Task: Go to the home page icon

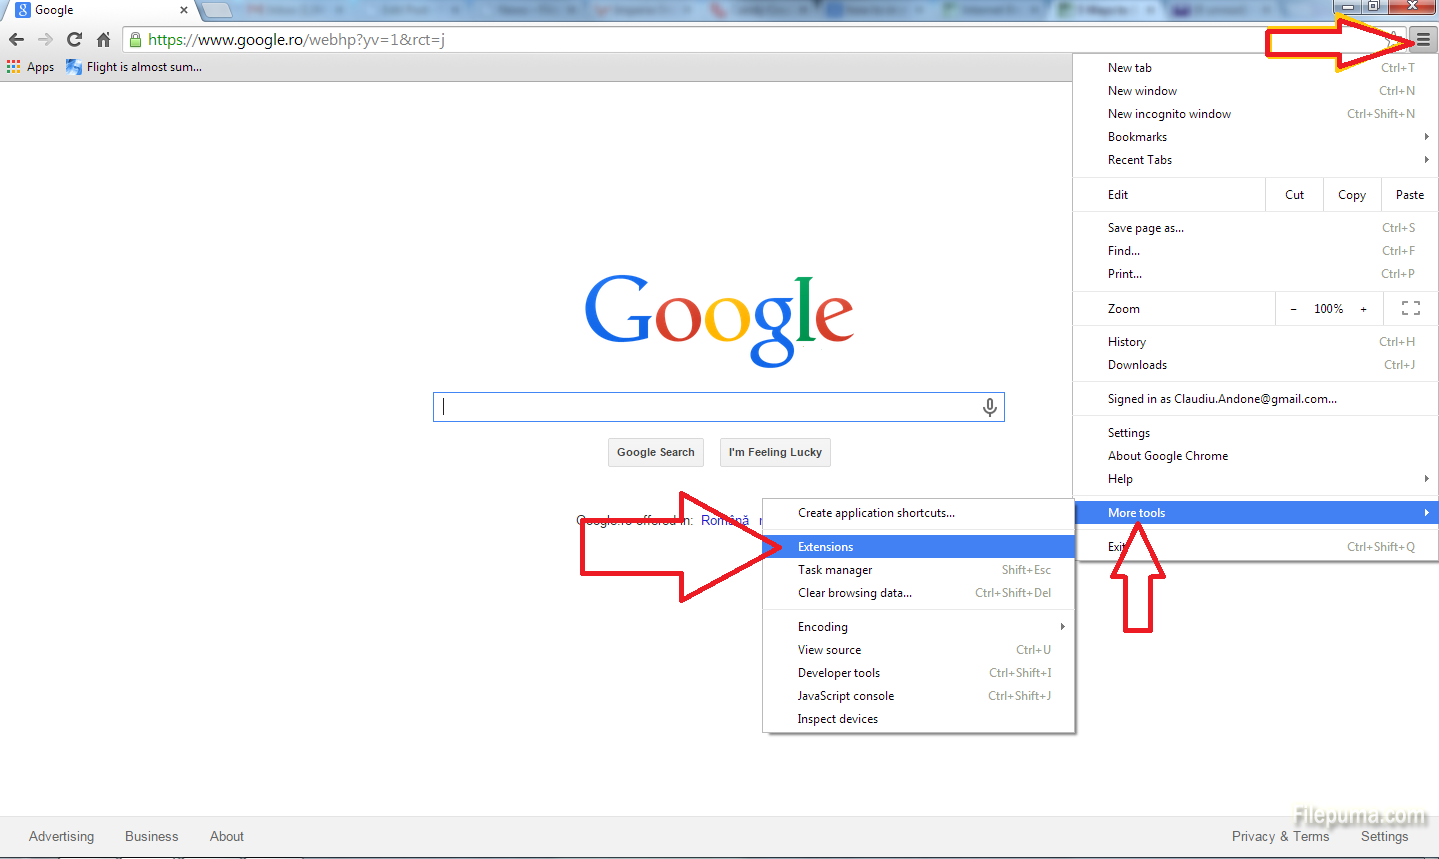Action: (103, 40)
